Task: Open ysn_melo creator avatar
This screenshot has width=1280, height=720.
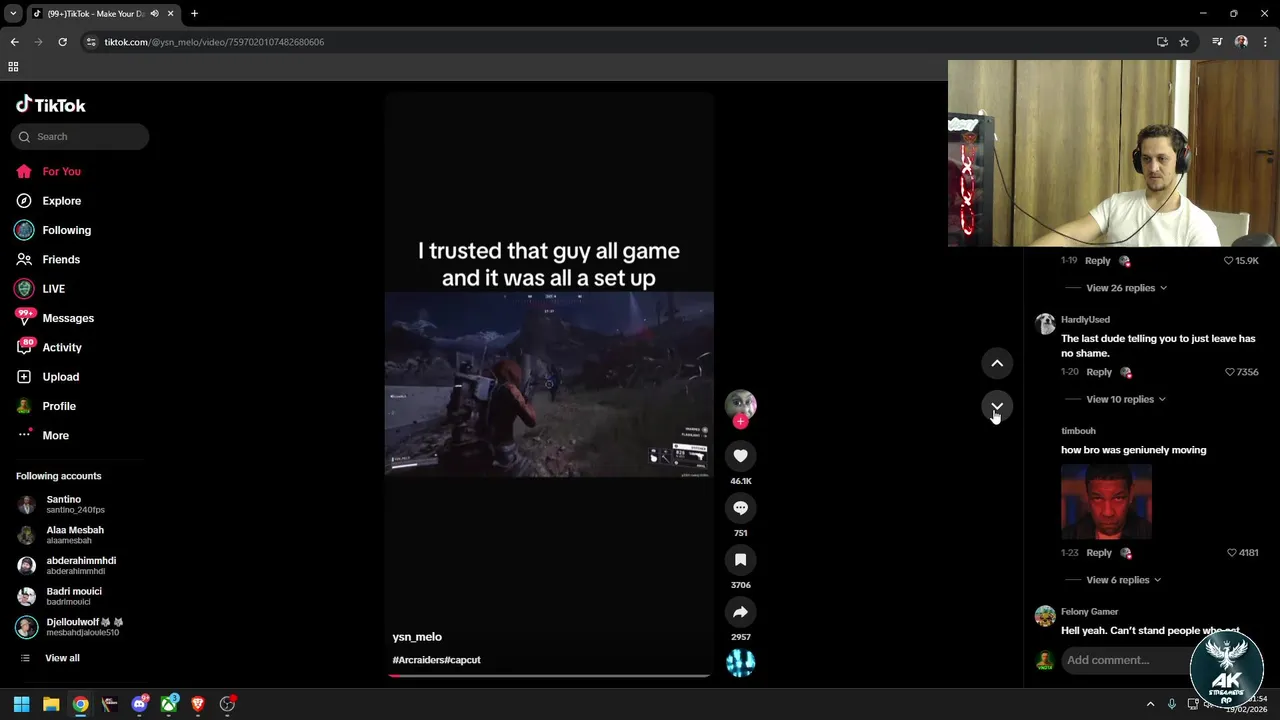Action: click(x=740, y=404)
